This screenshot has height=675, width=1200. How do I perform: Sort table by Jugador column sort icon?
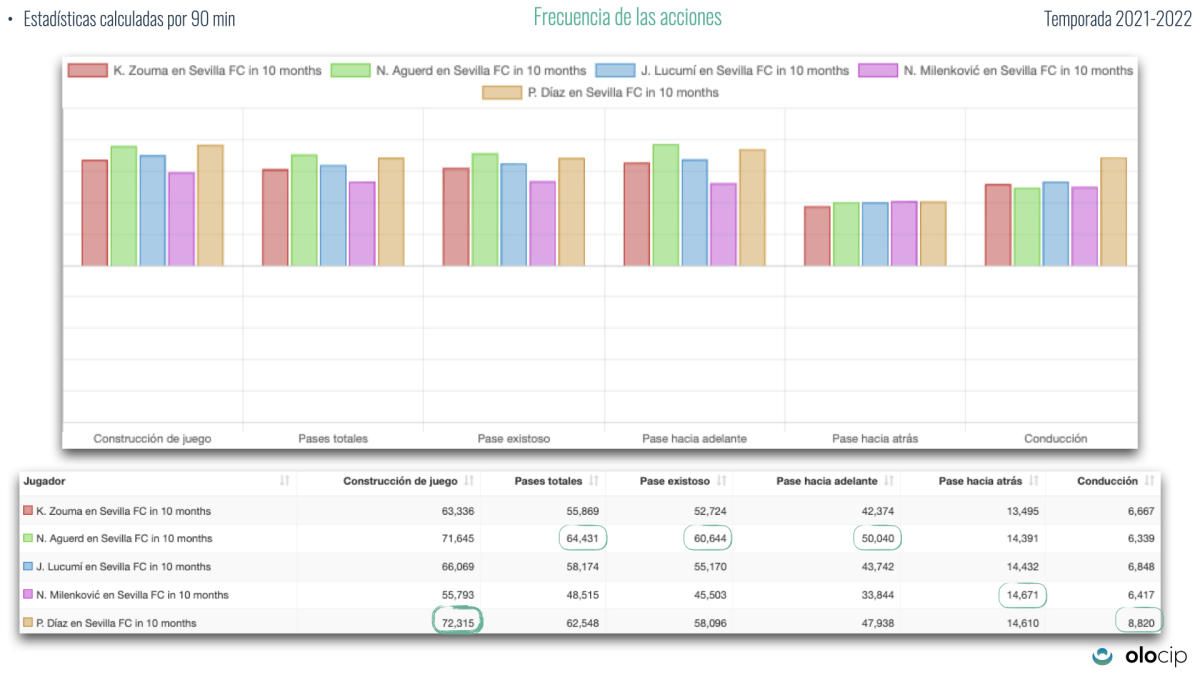point(285,482)
